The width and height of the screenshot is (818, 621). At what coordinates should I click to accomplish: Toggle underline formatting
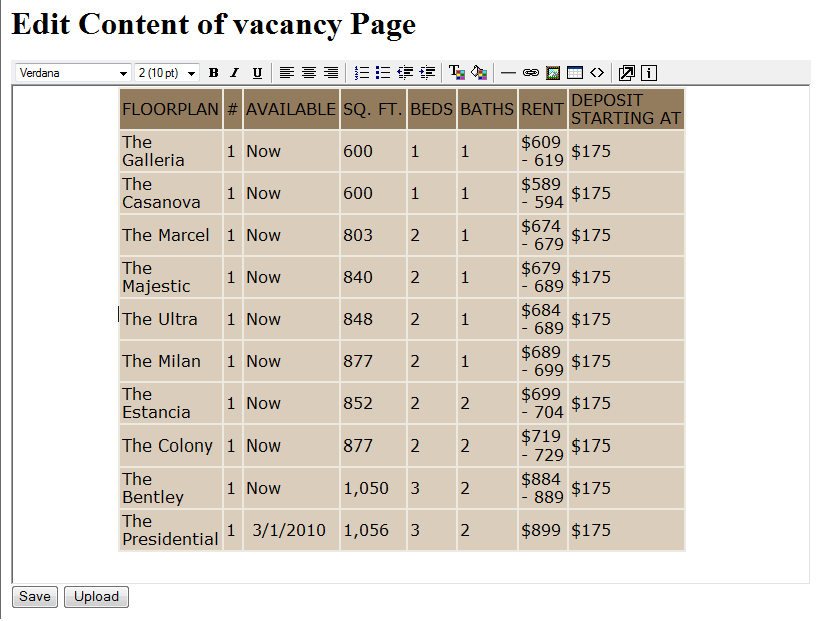coord(257,73)
